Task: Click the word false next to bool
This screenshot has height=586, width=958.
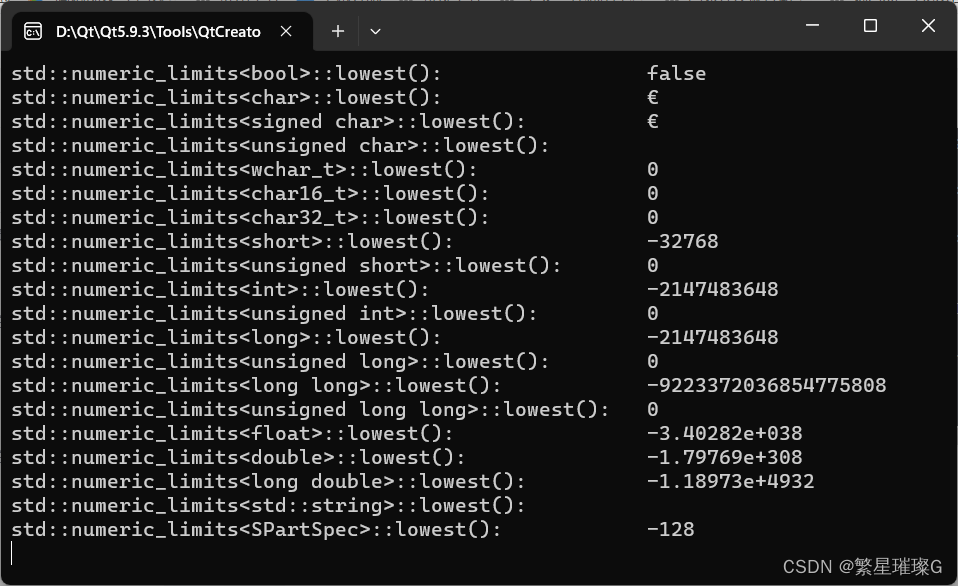Action: [676, 73]
